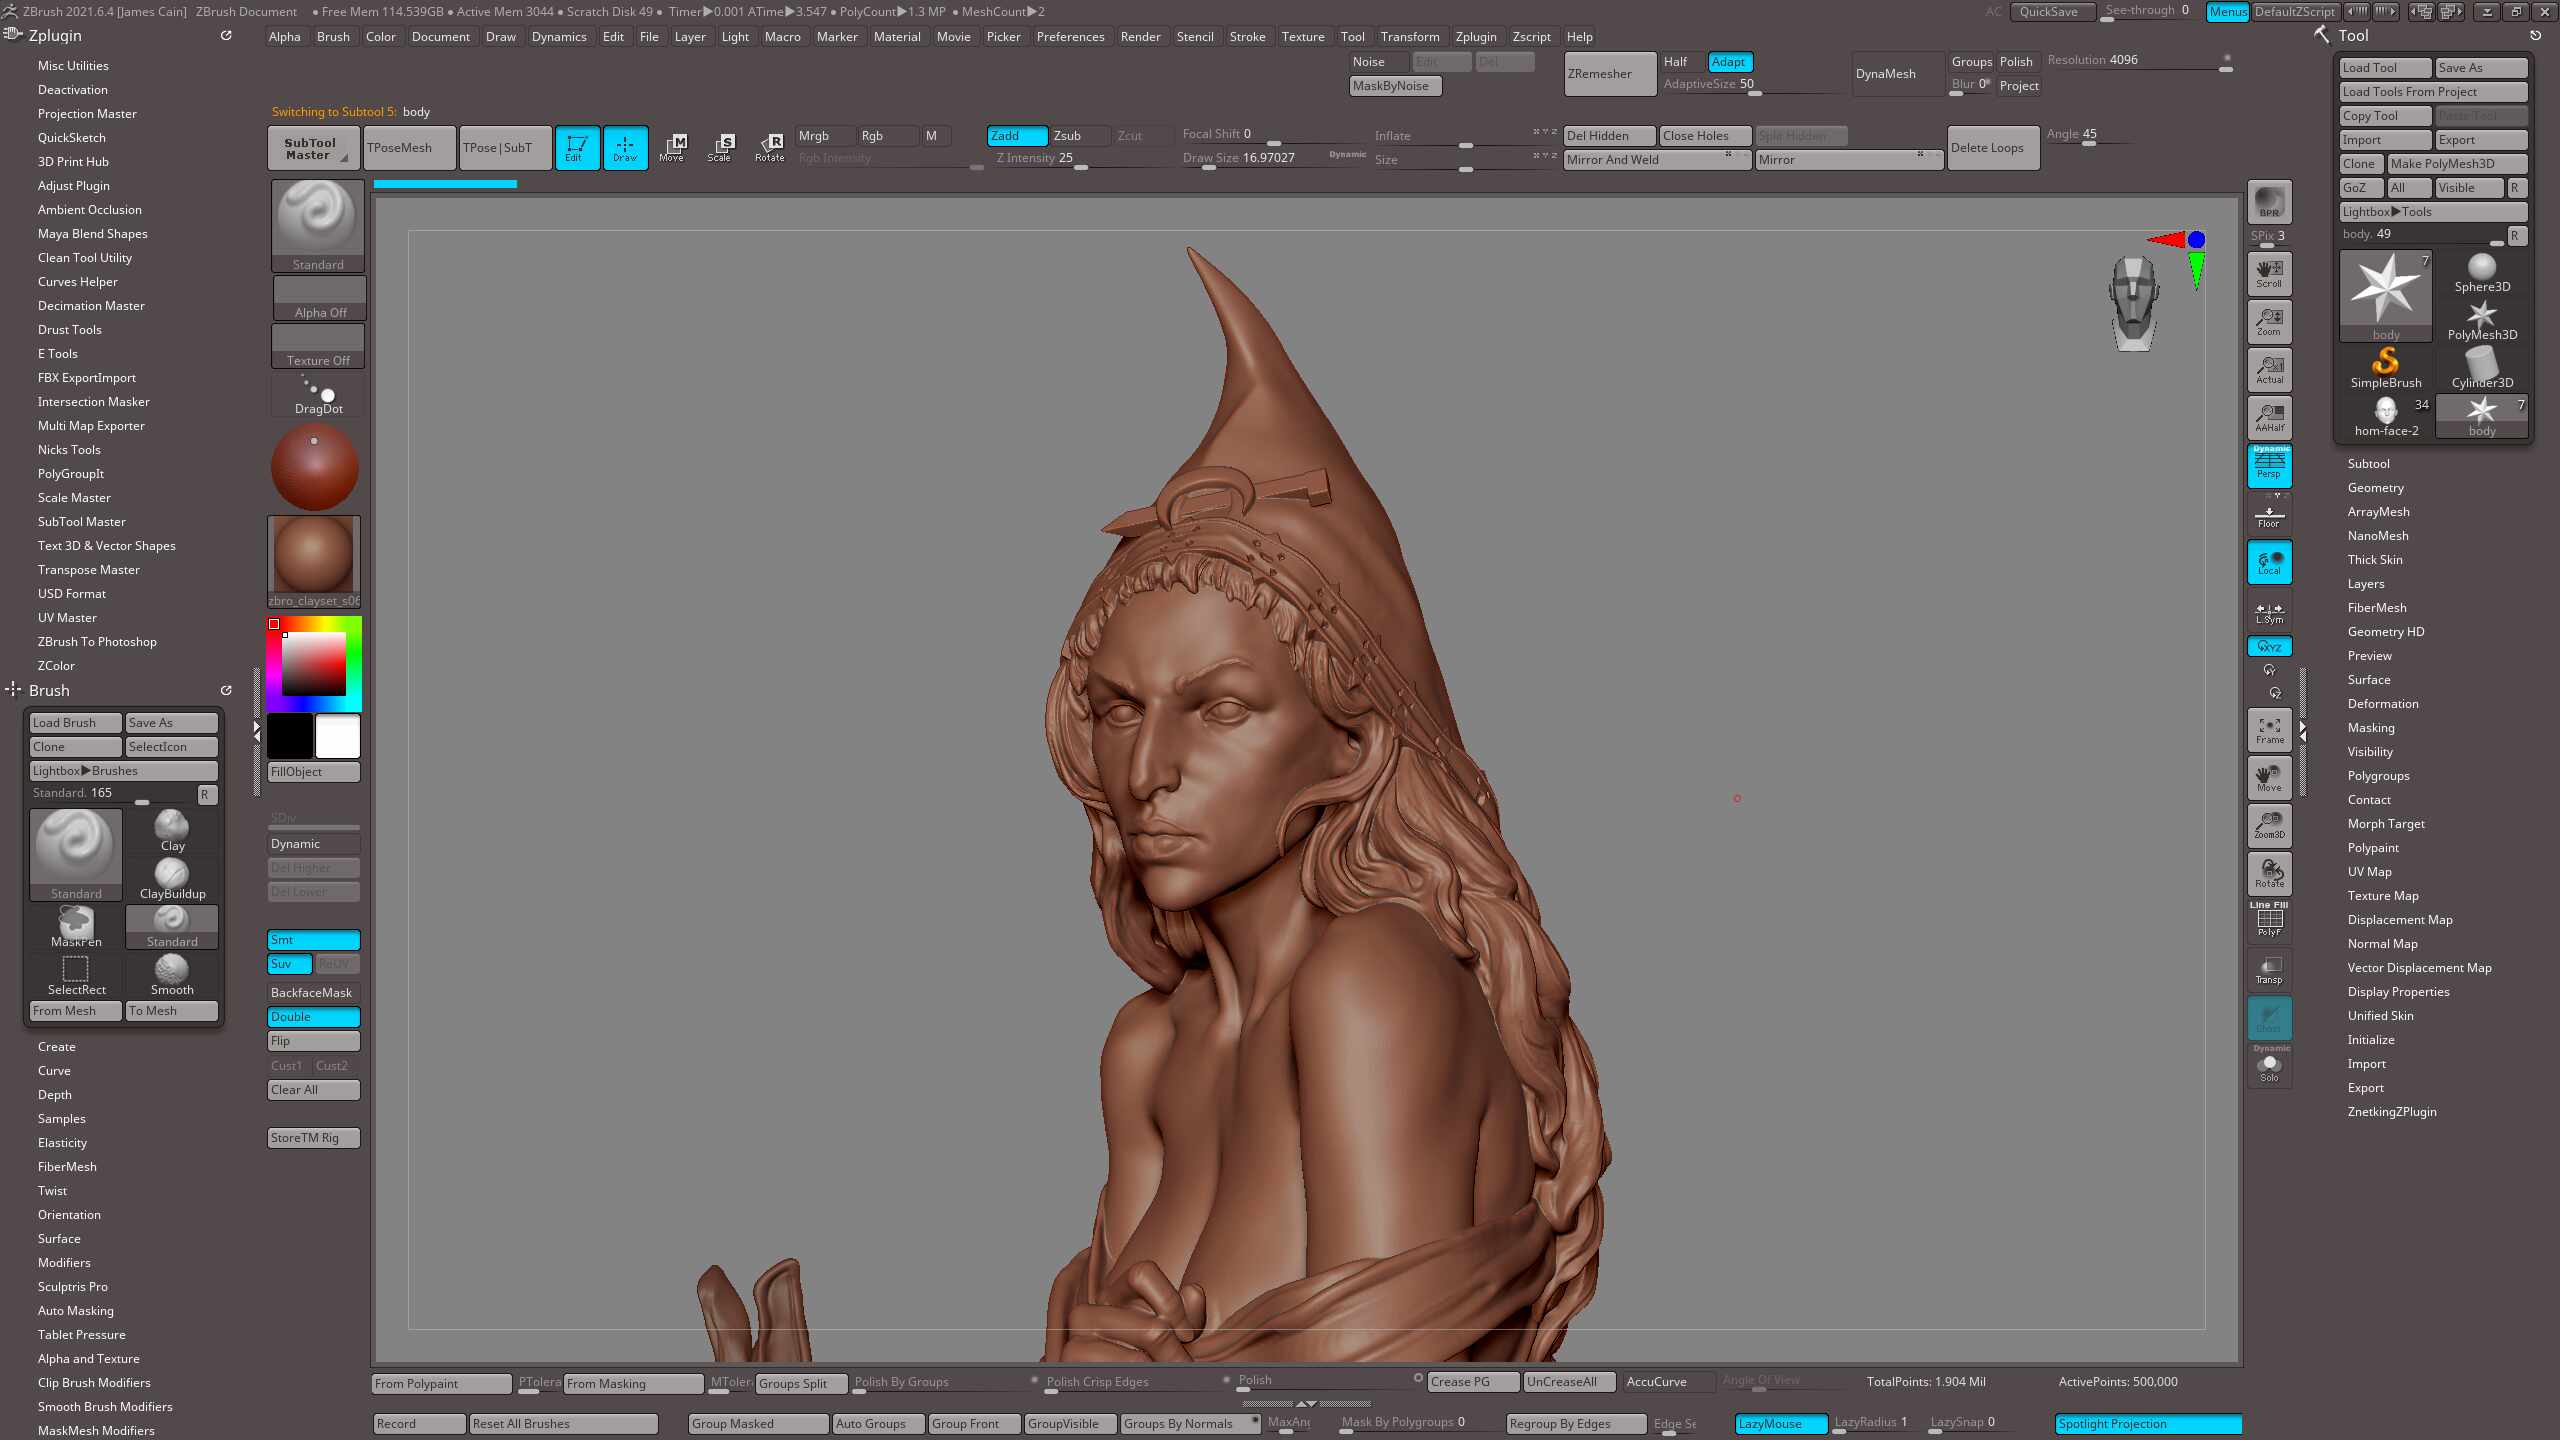Pick the SimpleBrush tool thumbnail
This screenshot has height=1440, width=2560.
pyautogui.click(x=2386, y=367)
